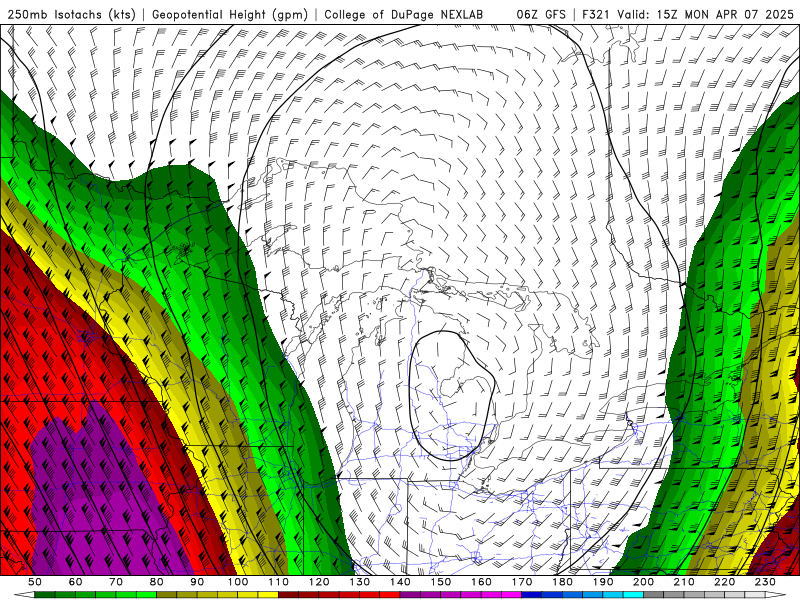
Task: Click the 110 kts legend label
Action: point(279,582)
